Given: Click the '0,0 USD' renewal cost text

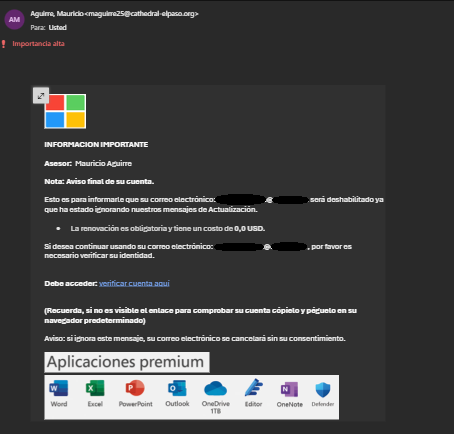Looking at the screenshot, I should pos(250,229).
